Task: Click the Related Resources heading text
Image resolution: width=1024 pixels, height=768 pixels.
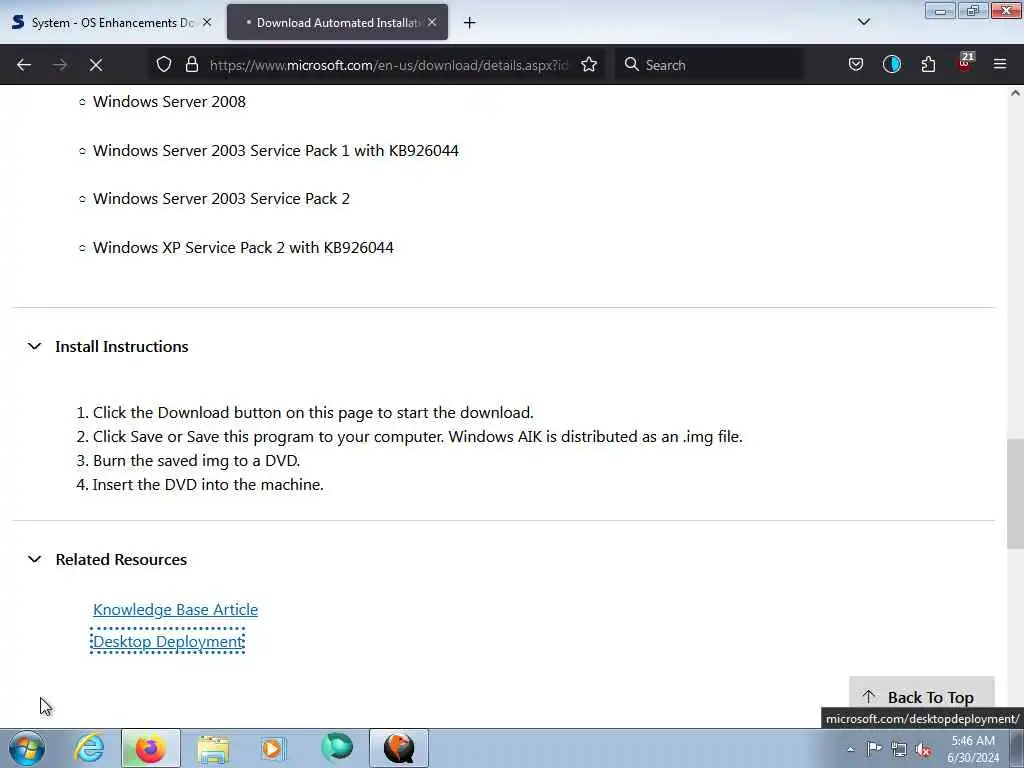Action: coord(121,559)
